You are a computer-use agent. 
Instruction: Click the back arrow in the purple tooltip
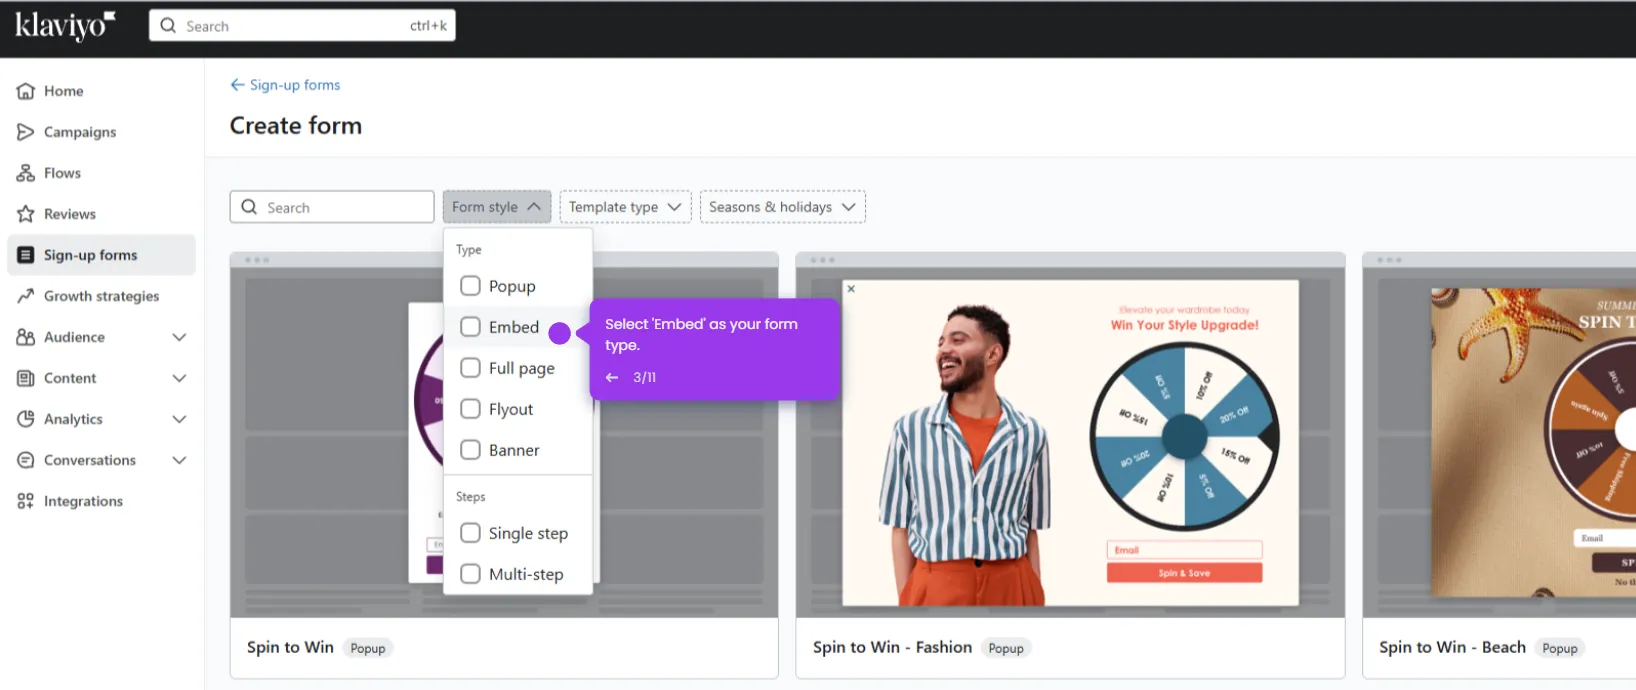pos(612,377)
